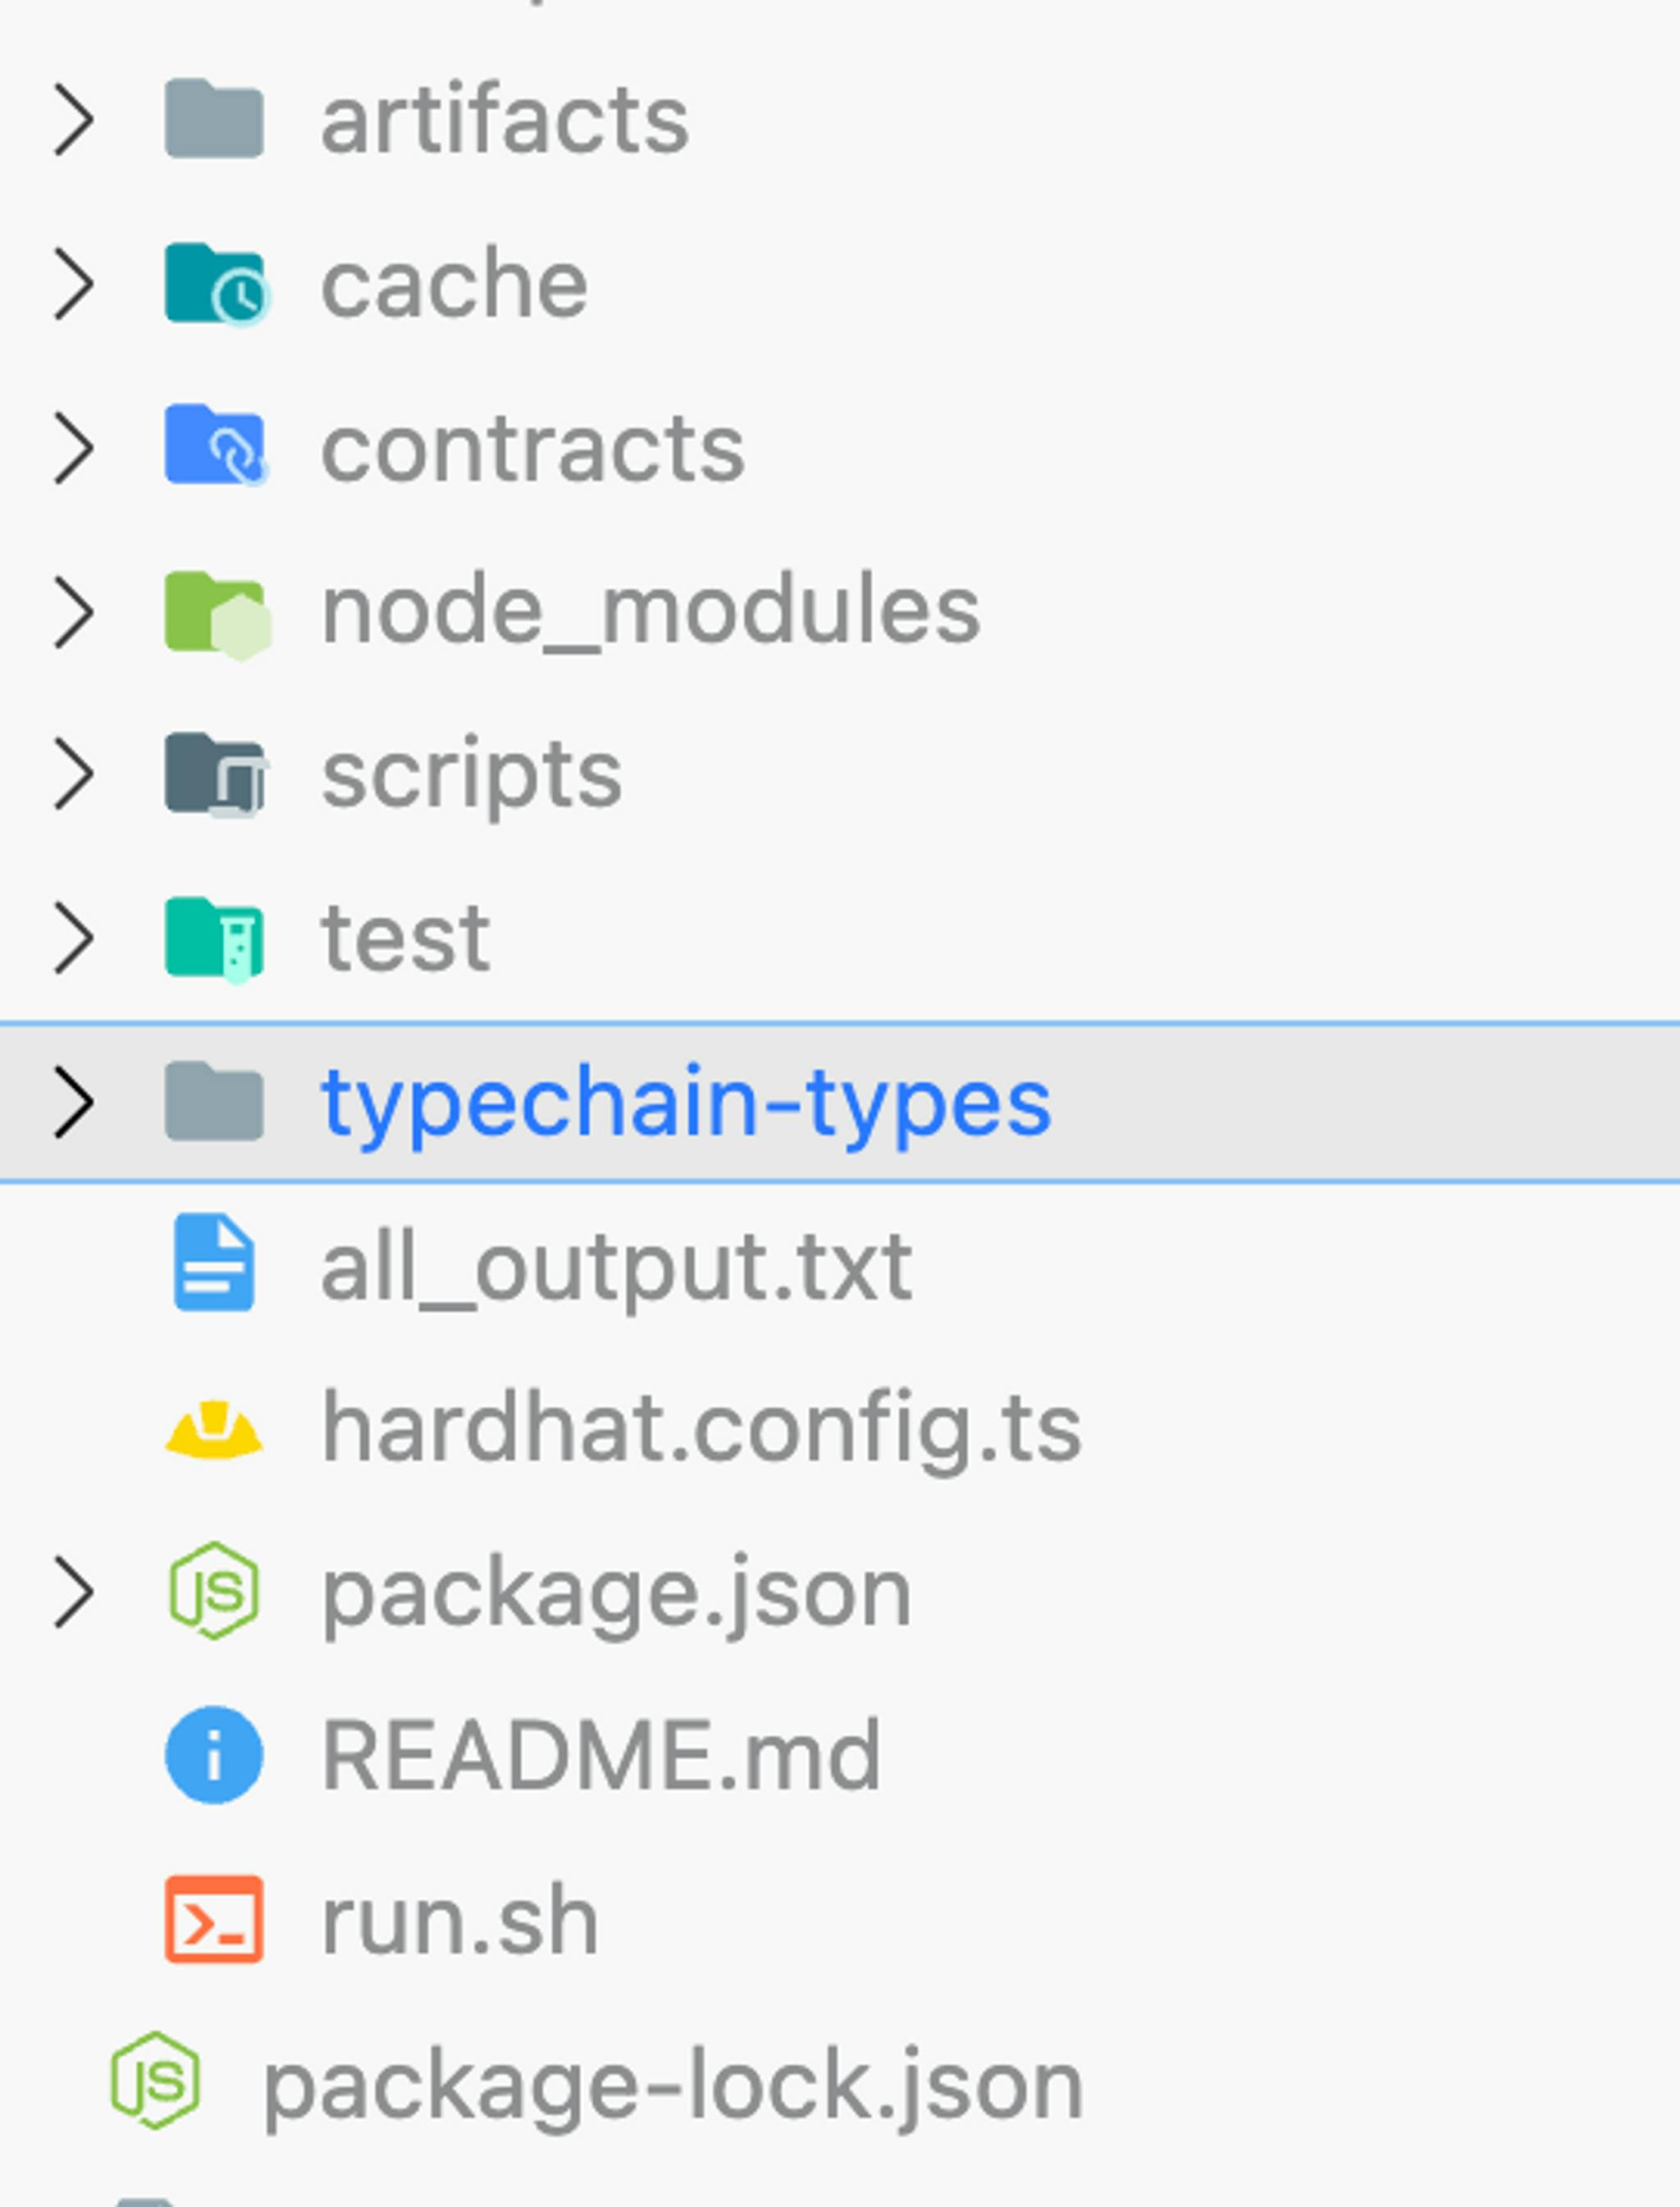Screen dimensions: 1680x2207
Task: Select package-lock.json file
Action: [x=672, y=2085]
